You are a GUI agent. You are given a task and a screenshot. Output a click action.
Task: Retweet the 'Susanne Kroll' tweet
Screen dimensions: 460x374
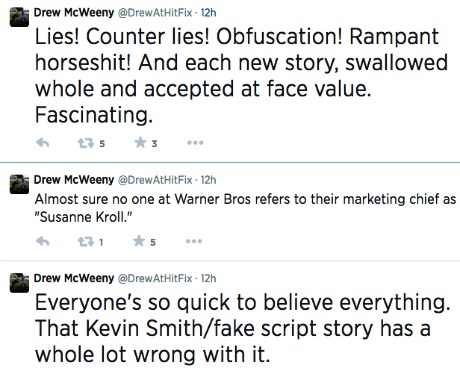point(86,242)
